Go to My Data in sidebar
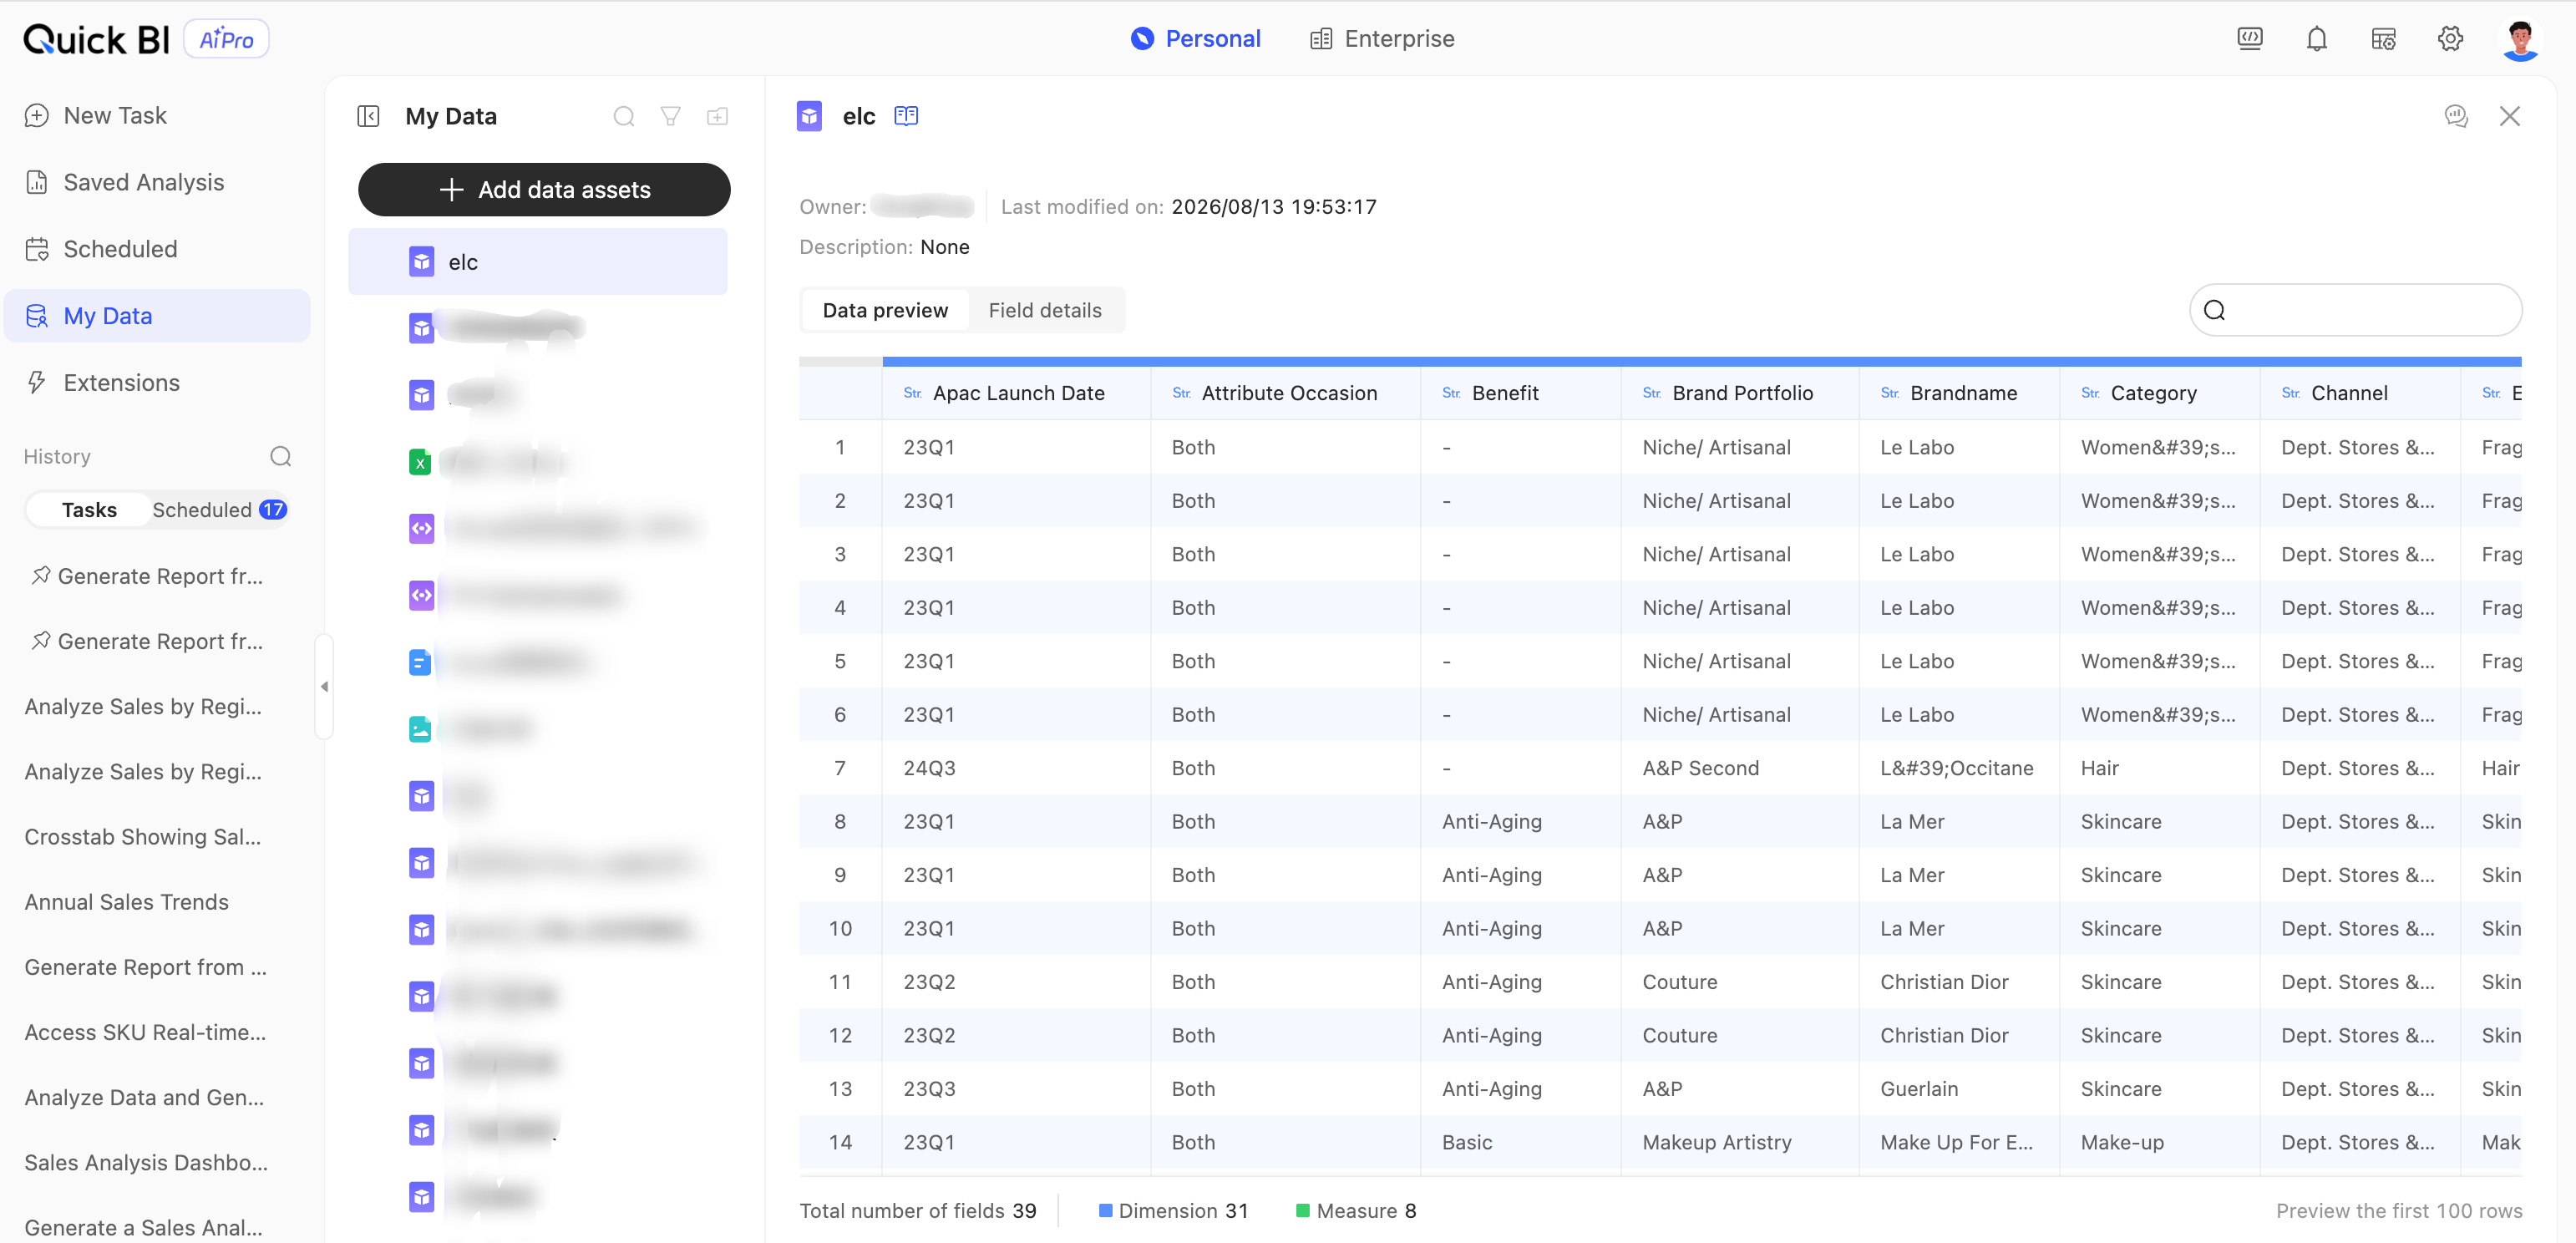2576x1243 pixels. (x=157, y=316)
